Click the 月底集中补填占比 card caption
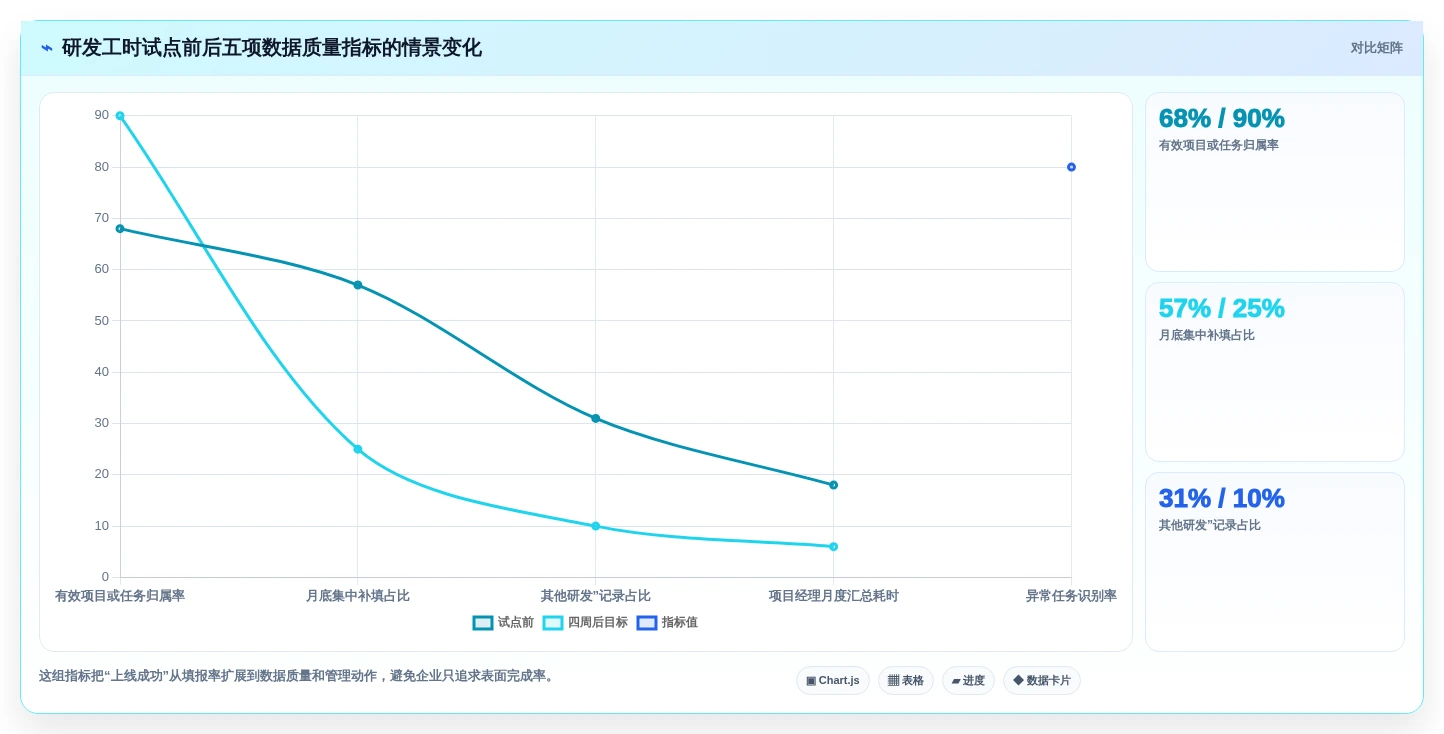This screenshot has height=734, width=1444. 1207,335
